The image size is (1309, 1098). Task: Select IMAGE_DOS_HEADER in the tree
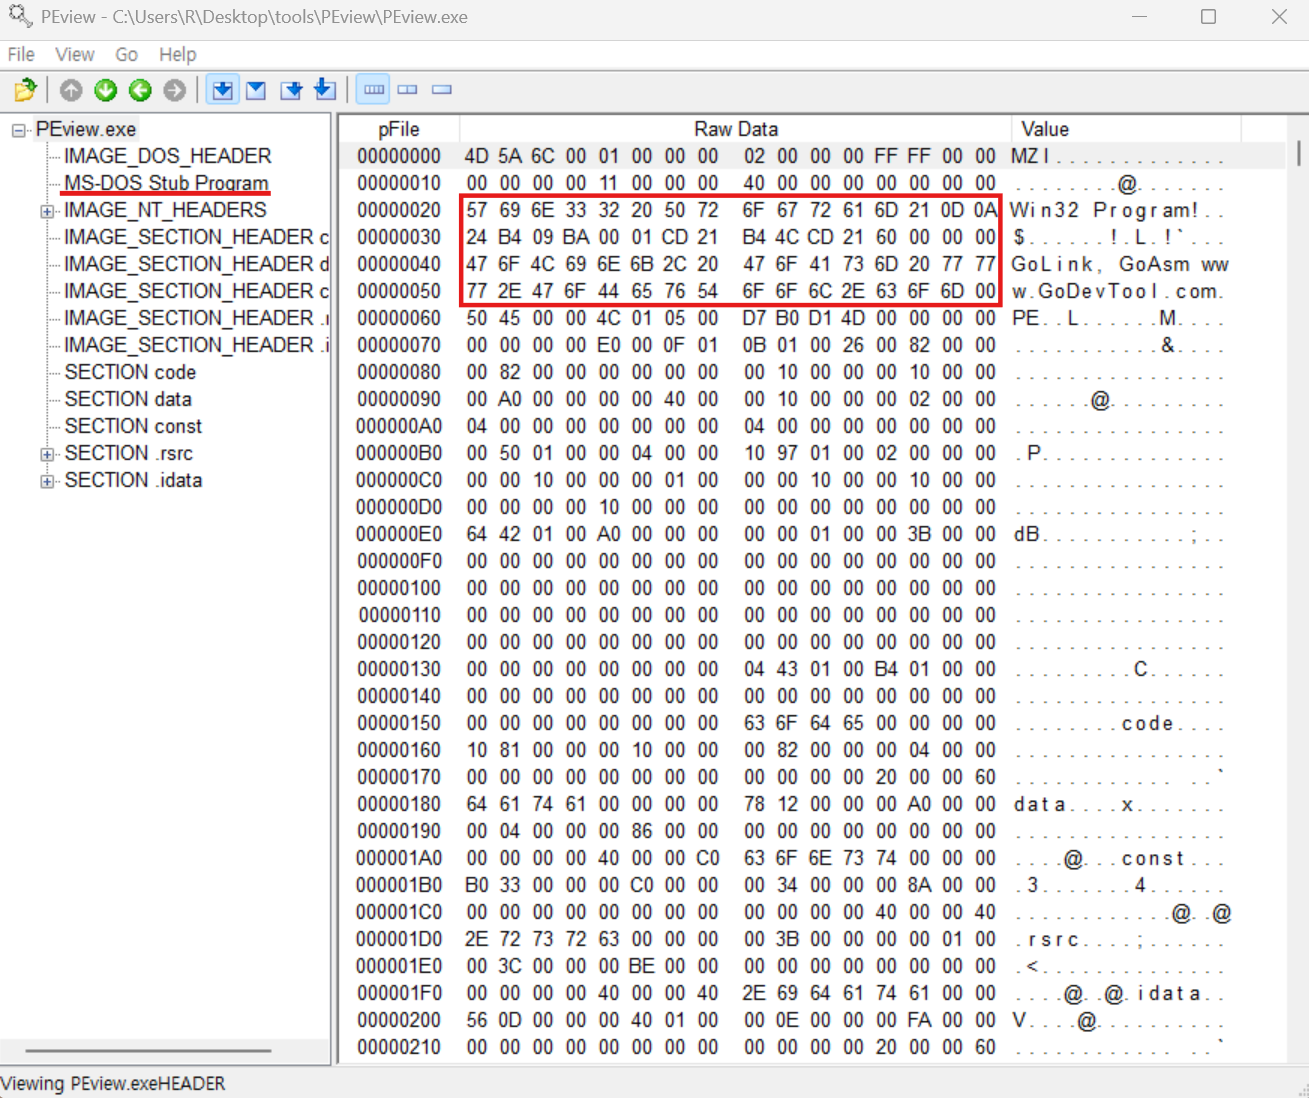click(x=168, y=156)
